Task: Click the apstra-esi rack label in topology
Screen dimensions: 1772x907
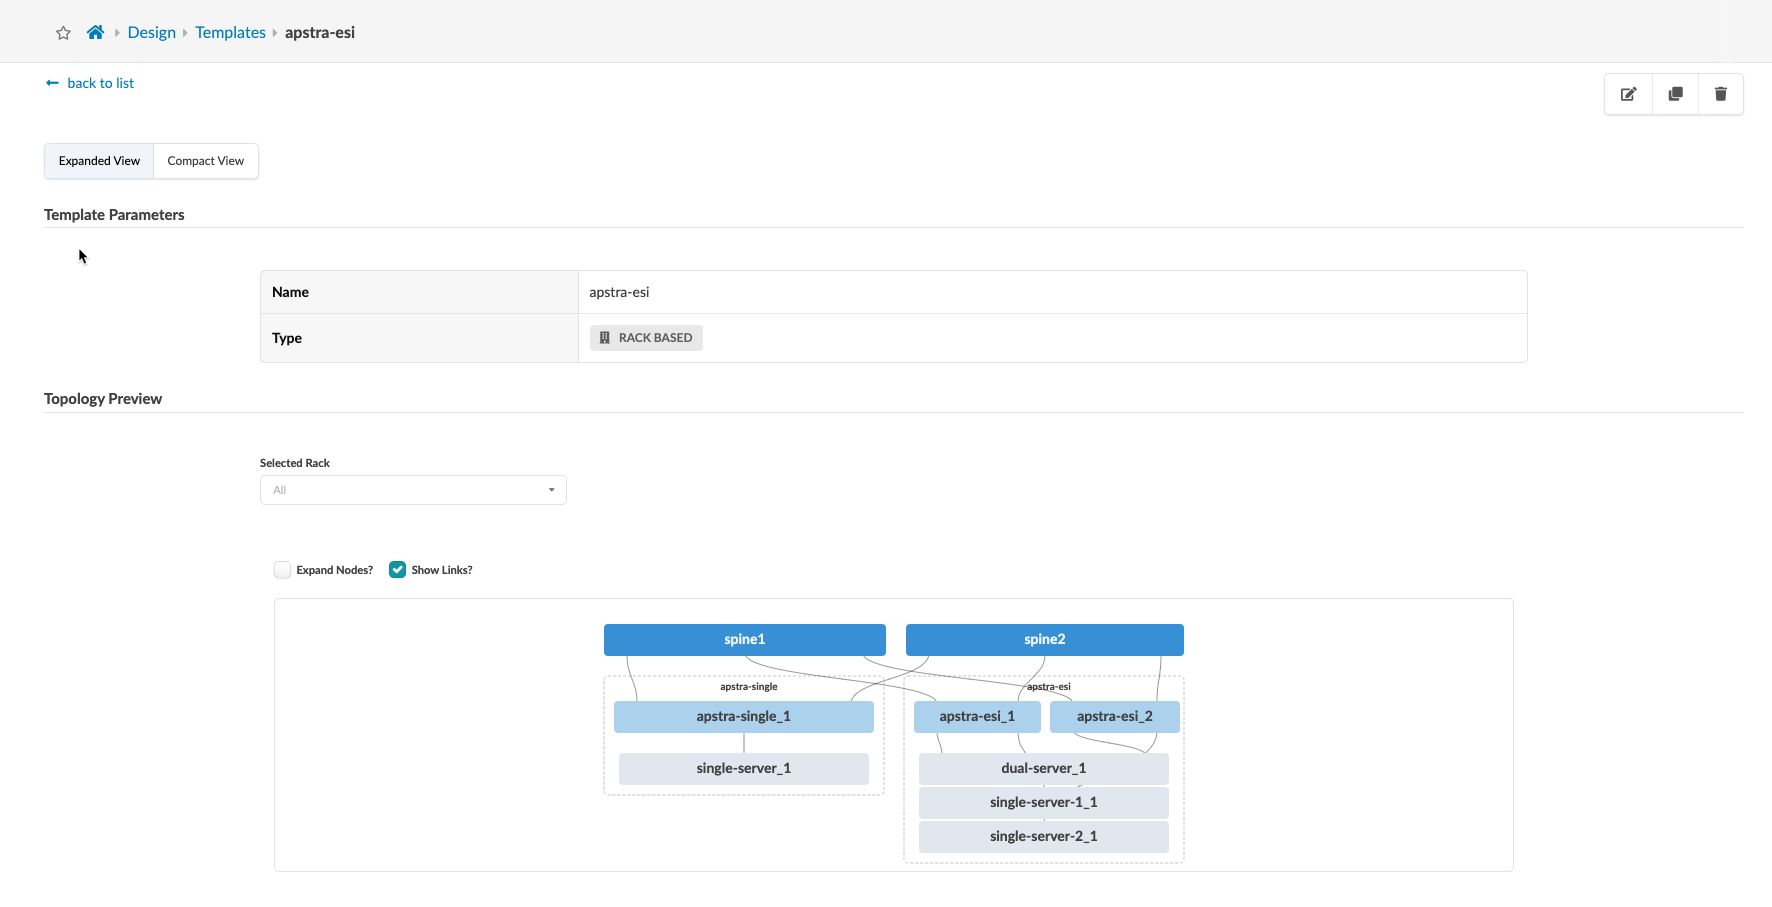Action: click(x=1049, y=687)
